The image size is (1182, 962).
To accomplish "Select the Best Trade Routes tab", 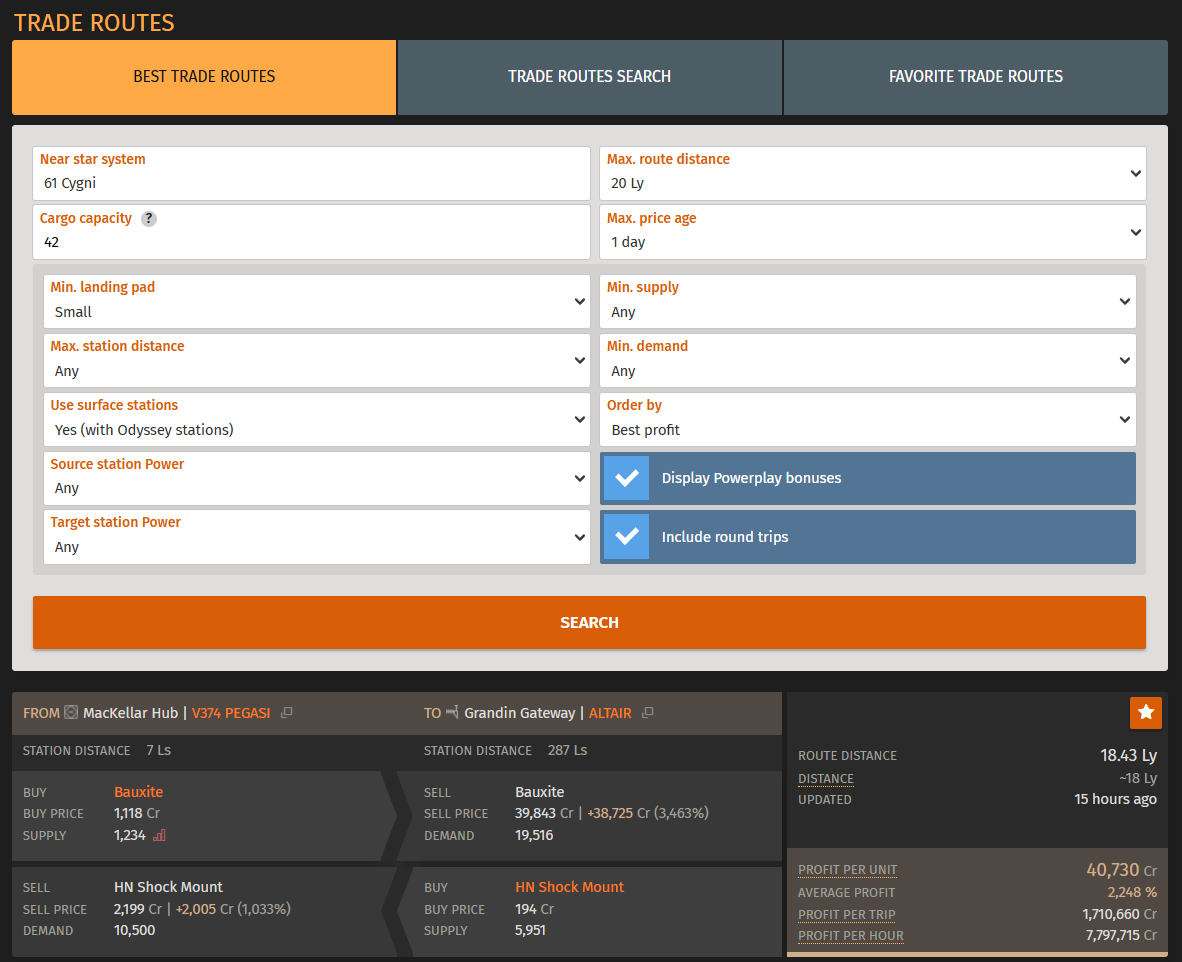I will pyautogui.click(x=204, y=77).
